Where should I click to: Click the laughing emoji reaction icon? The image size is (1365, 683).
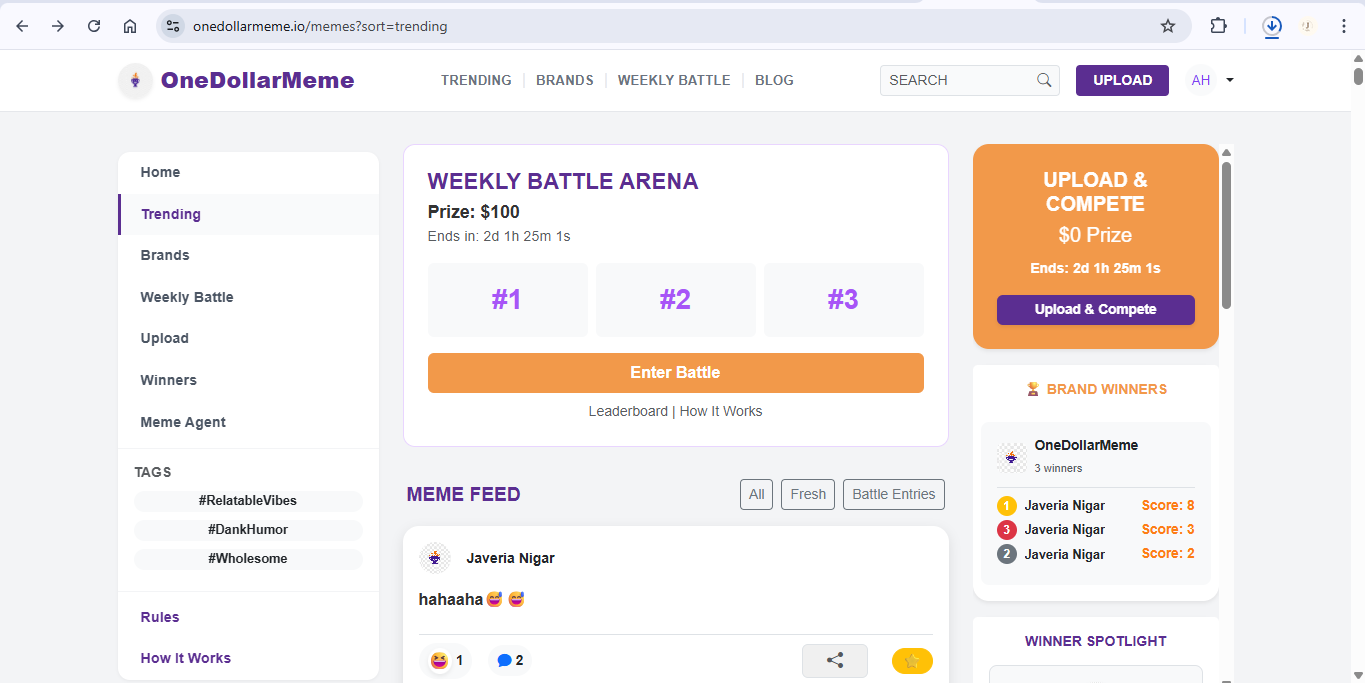(x=438, y=660)
